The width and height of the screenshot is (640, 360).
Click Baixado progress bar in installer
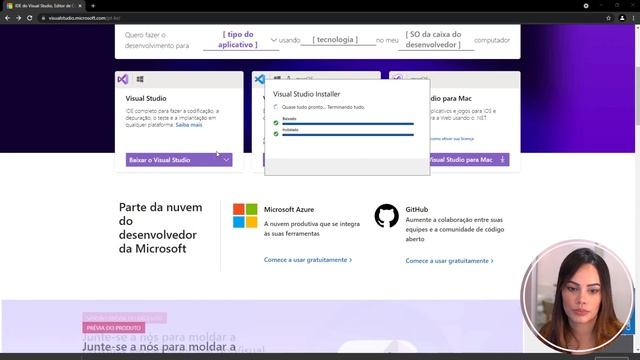[x=348, y=123]
